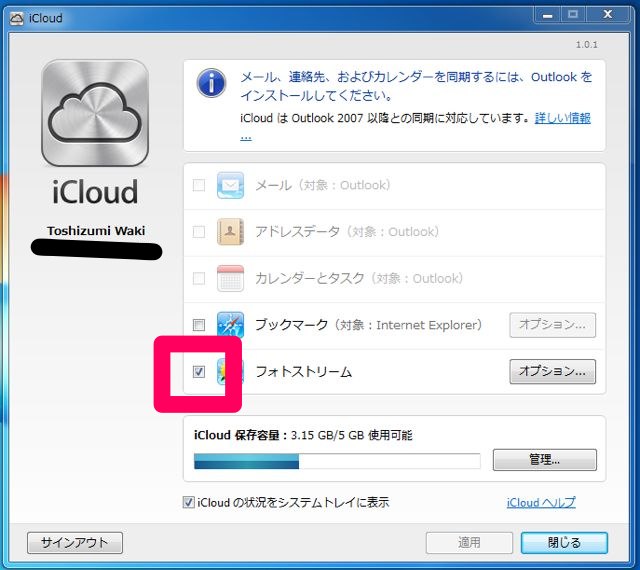Viewport: 640px width, 570px height.
Task: Click the address book contacts icon
Action: click(230, 232)
